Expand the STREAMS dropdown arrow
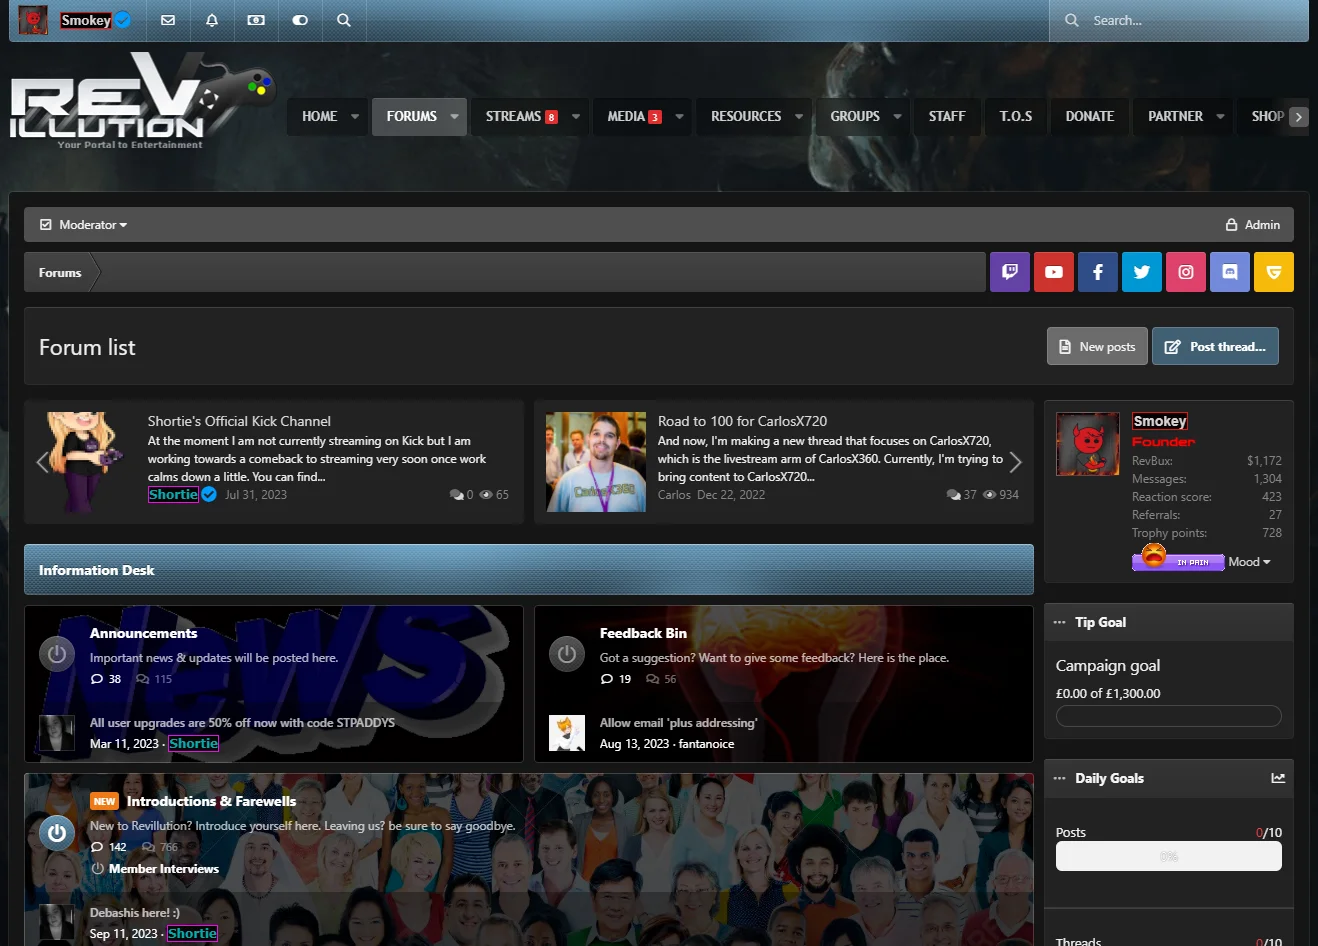The image size is (1318, 946). click(576, 116)
